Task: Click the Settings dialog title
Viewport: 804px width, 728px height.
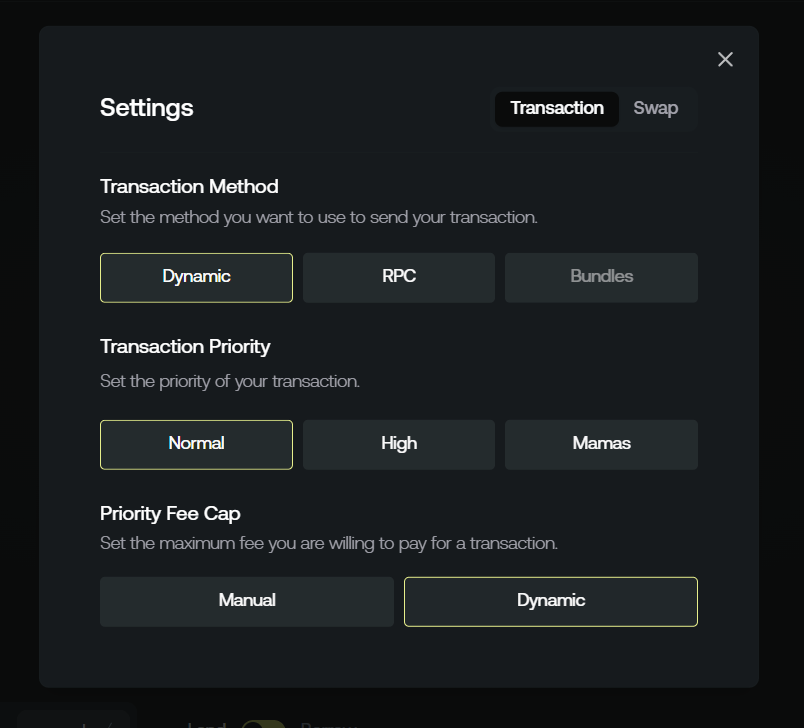Action: pyautogui.click(x=147, y=108)
